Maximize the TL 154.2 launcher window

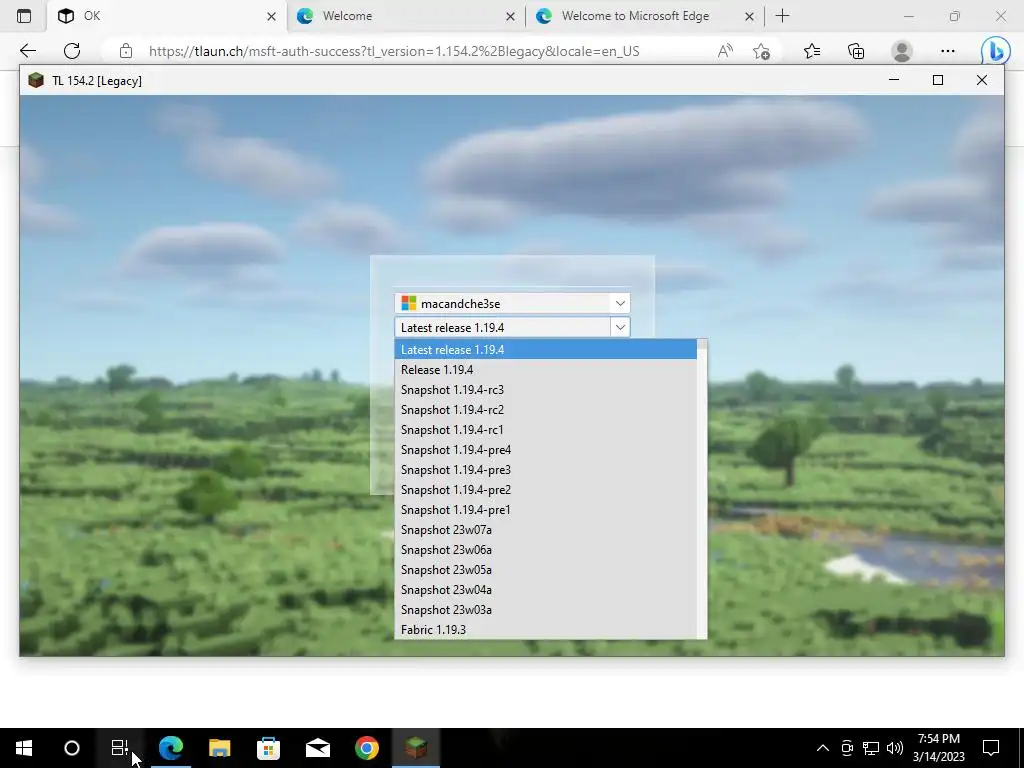click(x=938, y=80)
